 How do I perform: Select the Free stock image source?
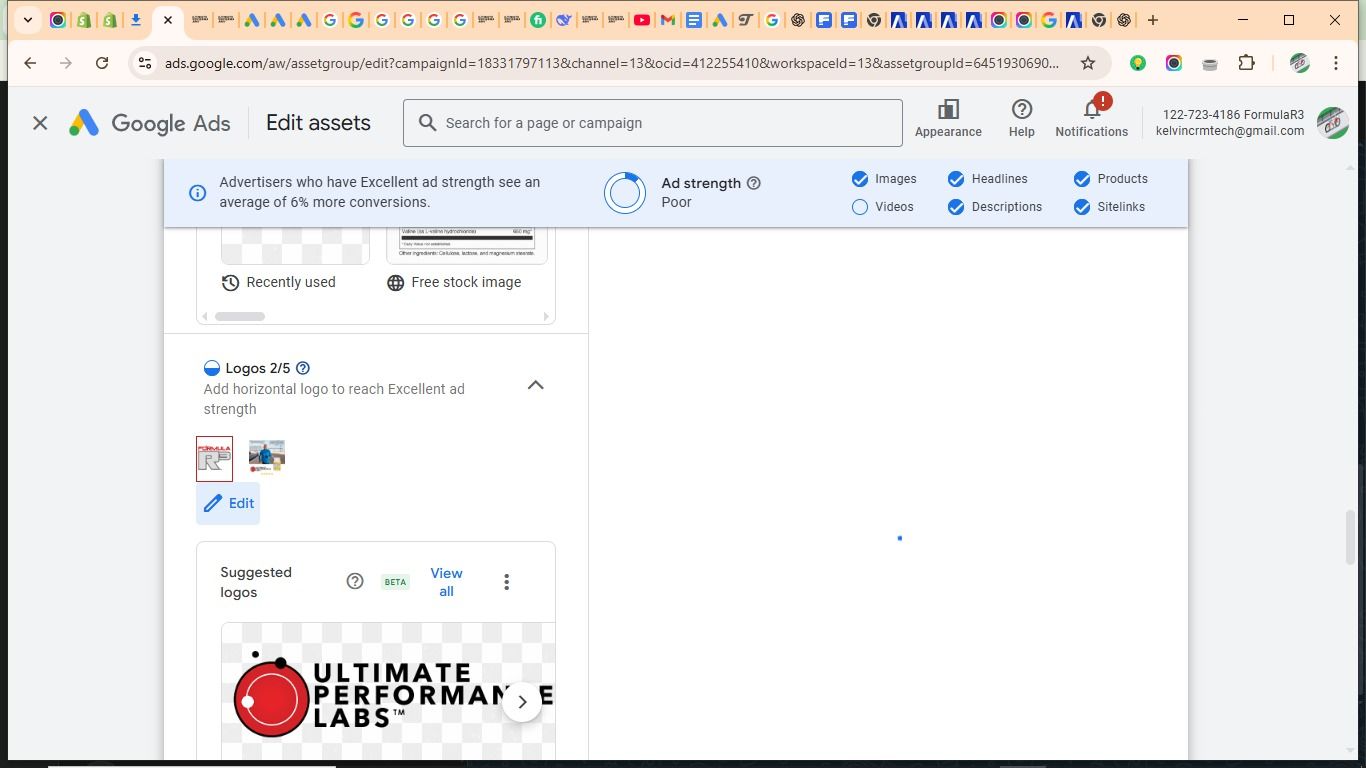point(454,282)
